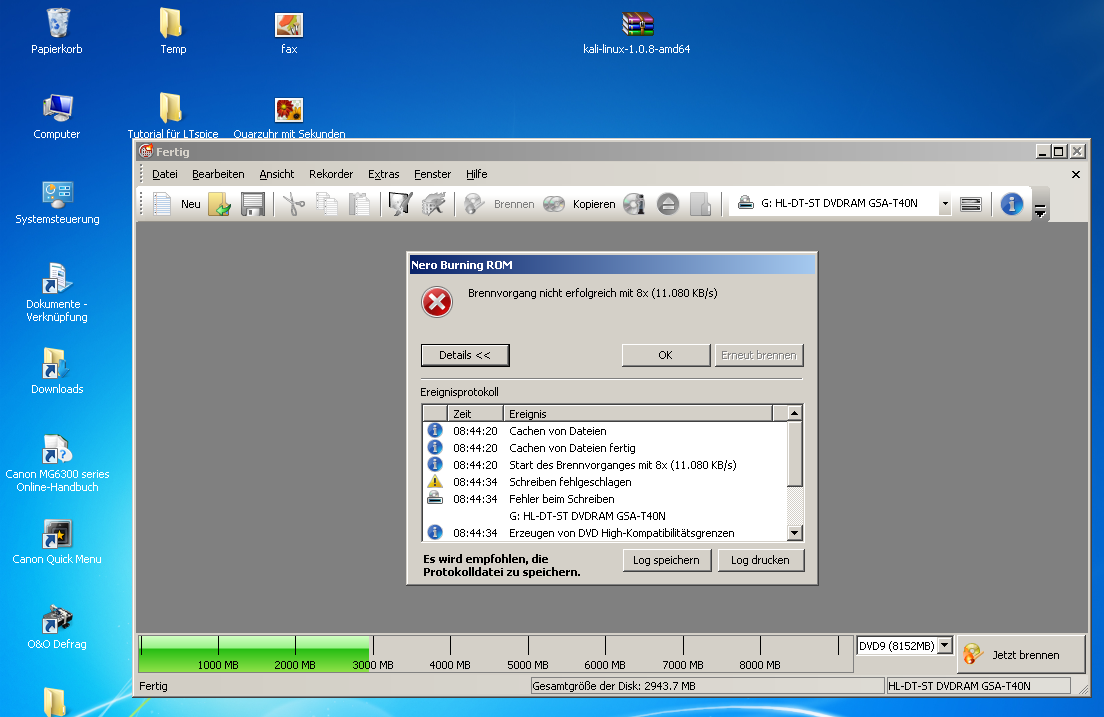Click OK in Nero Burning ROM dialog
Screen dimensions: 1104x717
coord(665,355)
